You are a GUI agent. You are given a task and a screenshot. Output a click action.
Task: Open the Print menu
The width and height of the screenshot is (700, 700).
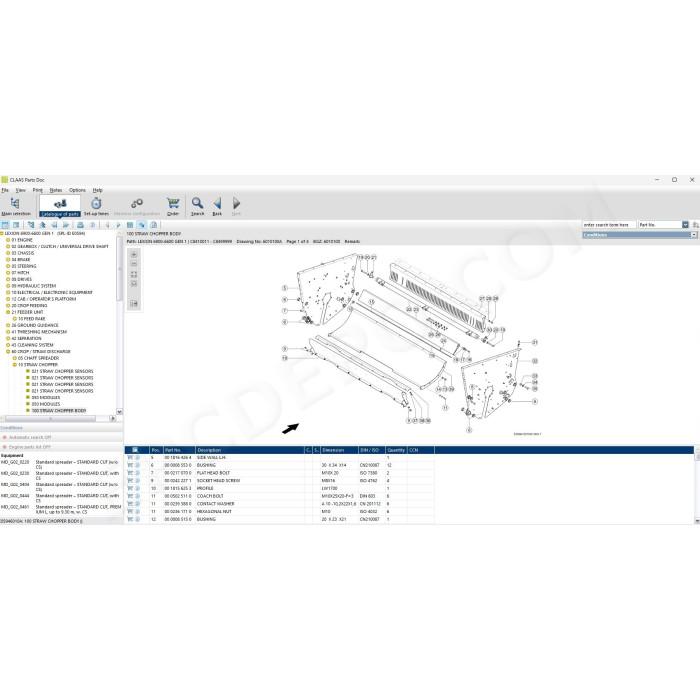coord(38,190)
